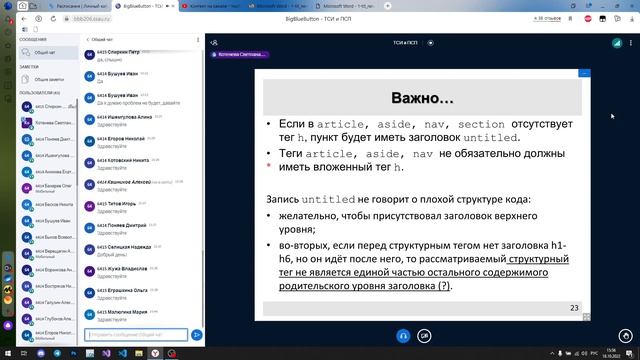Open Общие заметки shared notes
Image resolution: width=640 pixels, height=360 pixels.
(x=48, y=79)
